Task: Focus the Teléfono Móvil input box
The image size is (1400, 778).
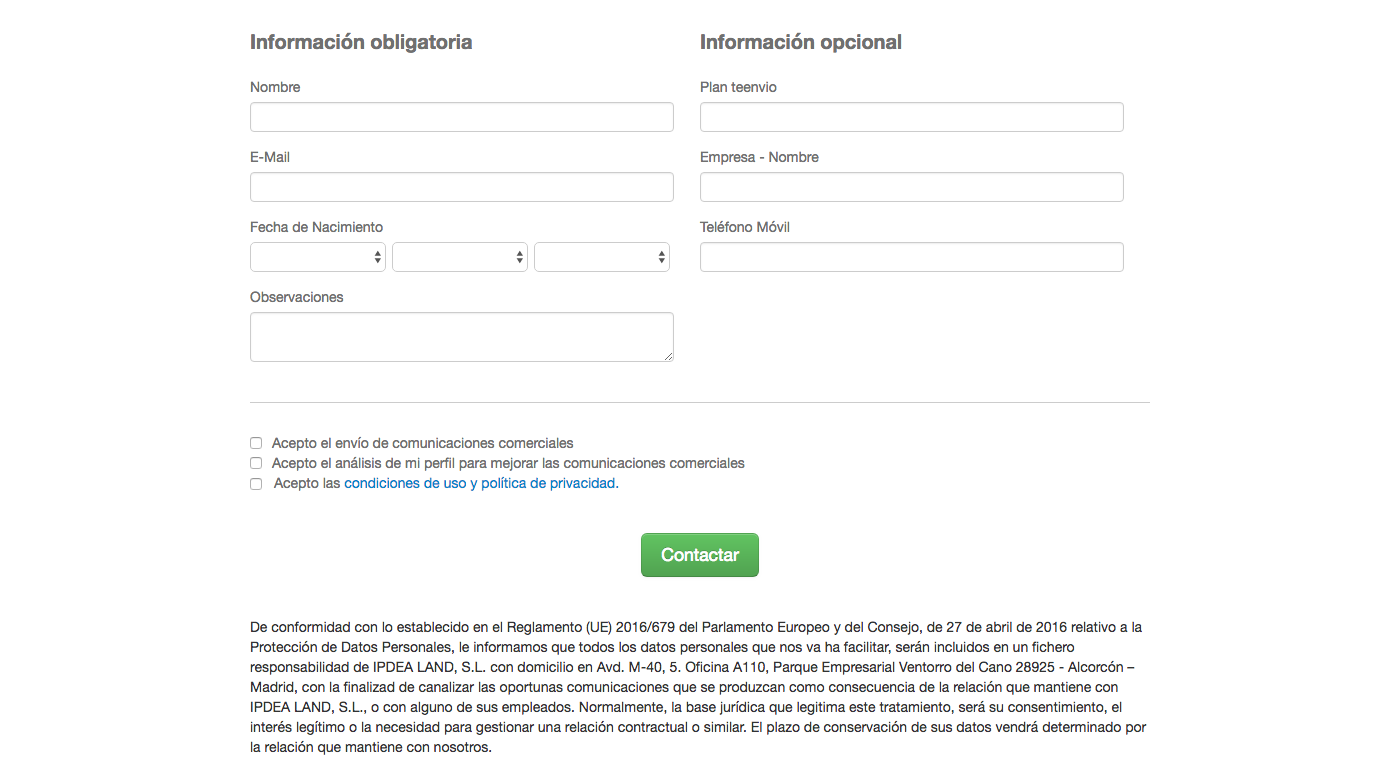Action: click(911, 257)
